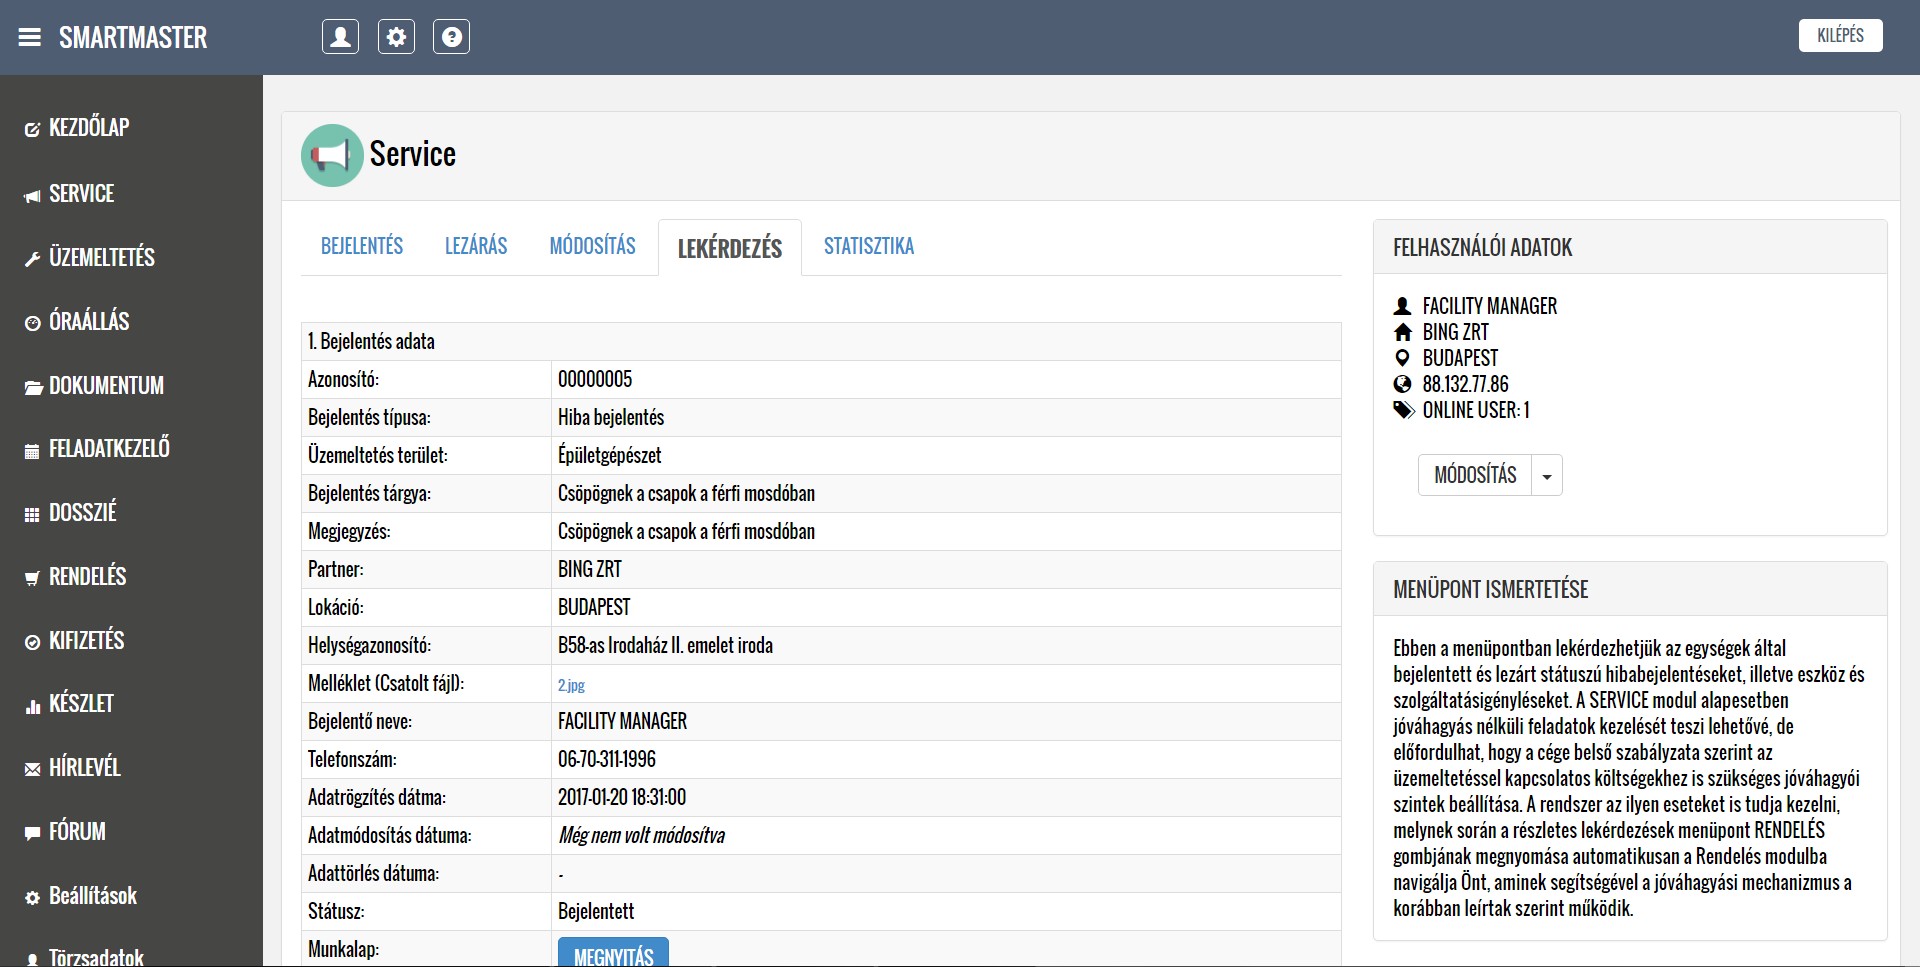Viewport: 1920px width, 967px height.
Task: Open the LEZÁRÁS tab
Action: pos(476,246)
